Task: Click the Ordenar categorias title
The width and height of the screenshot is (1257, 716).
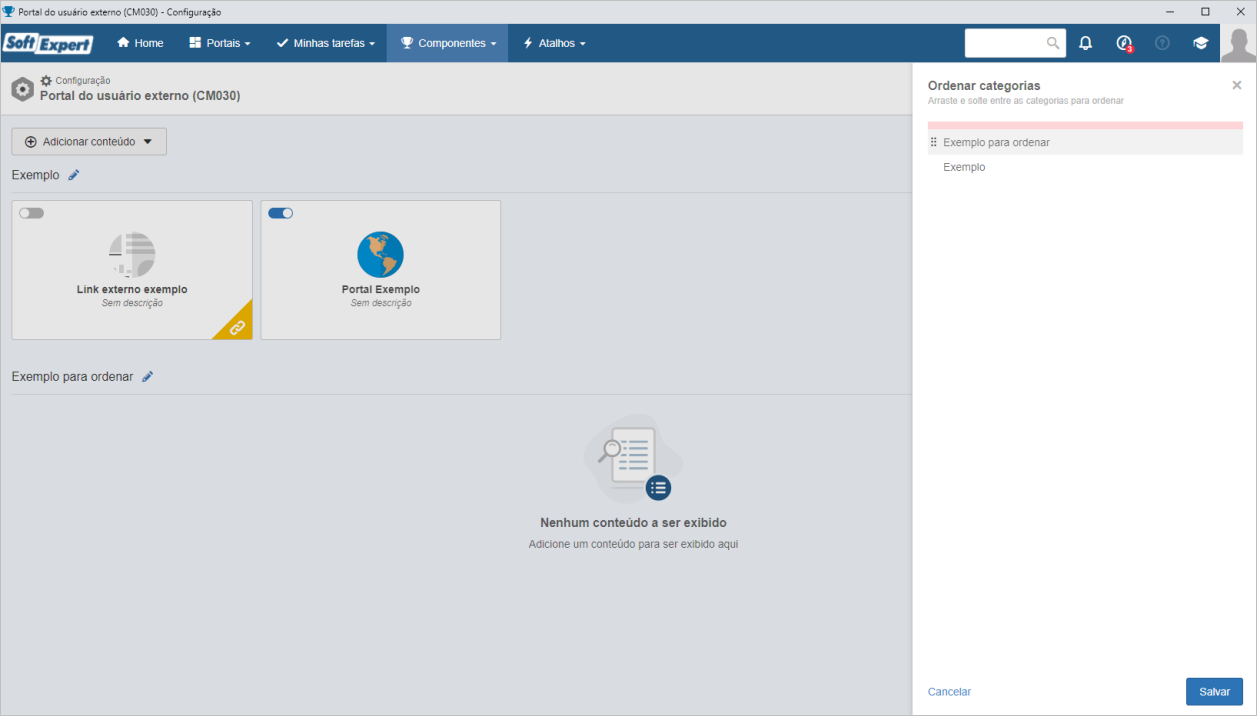Action: tap(984, 86)
